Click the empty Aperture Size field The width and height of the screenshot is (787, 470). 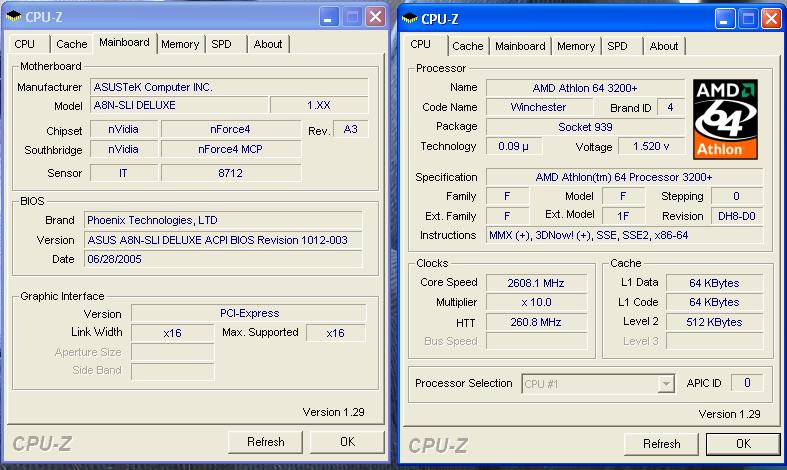coord(173,352)
